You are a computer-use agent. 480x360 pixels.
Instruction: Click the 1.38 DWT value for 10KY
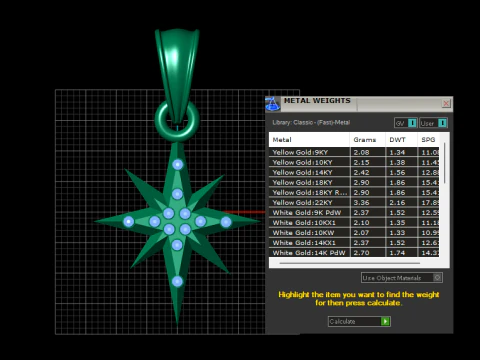397,162
